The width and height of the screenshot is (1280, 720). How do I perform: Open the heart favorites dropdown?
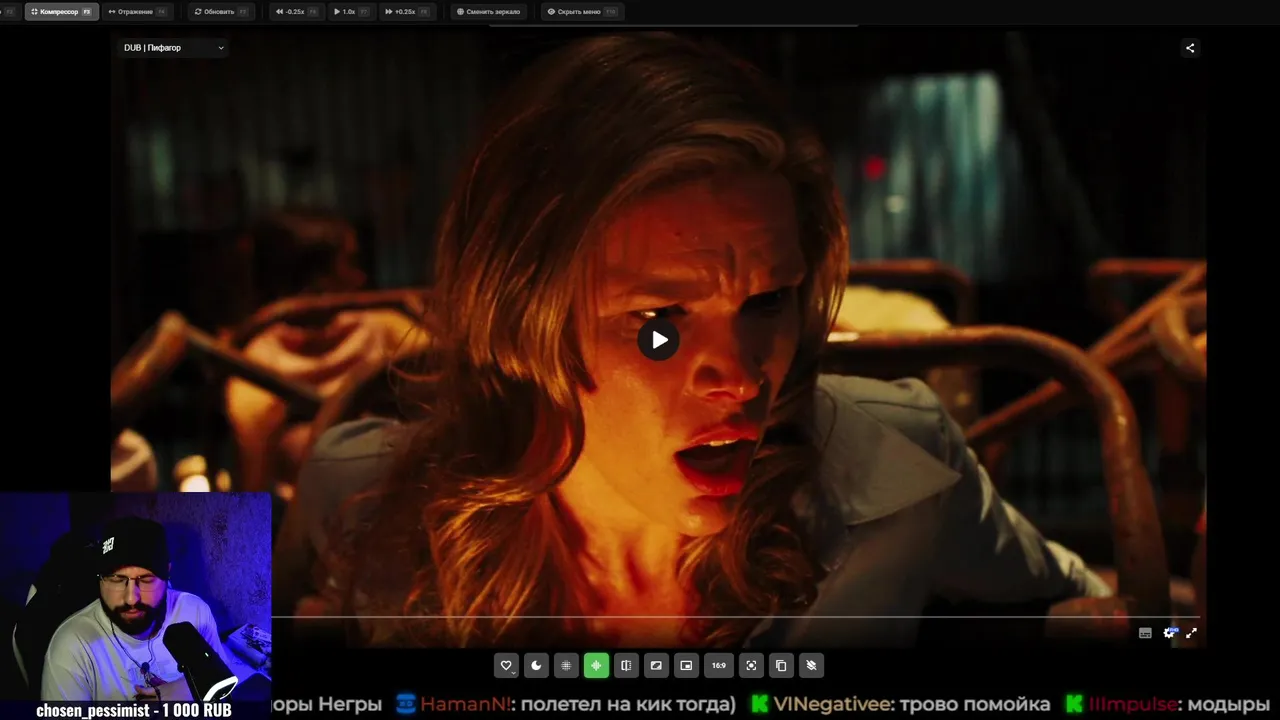[506, 665]
